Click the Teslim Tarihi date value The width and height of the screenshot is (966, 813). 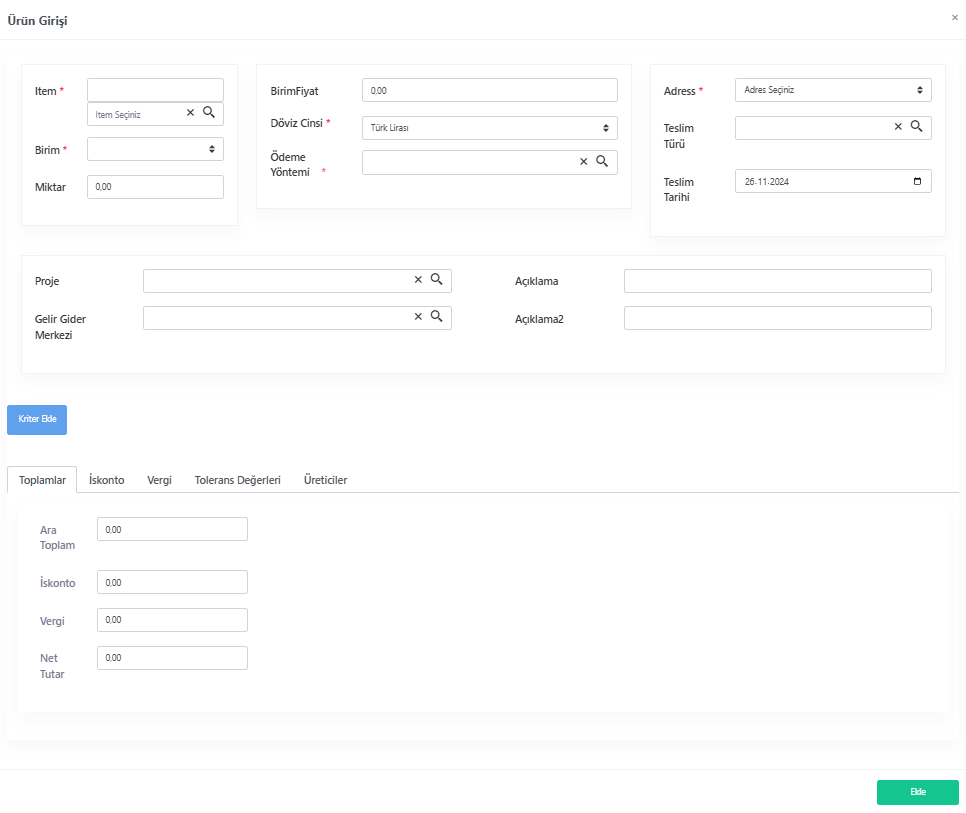[766, 182]
